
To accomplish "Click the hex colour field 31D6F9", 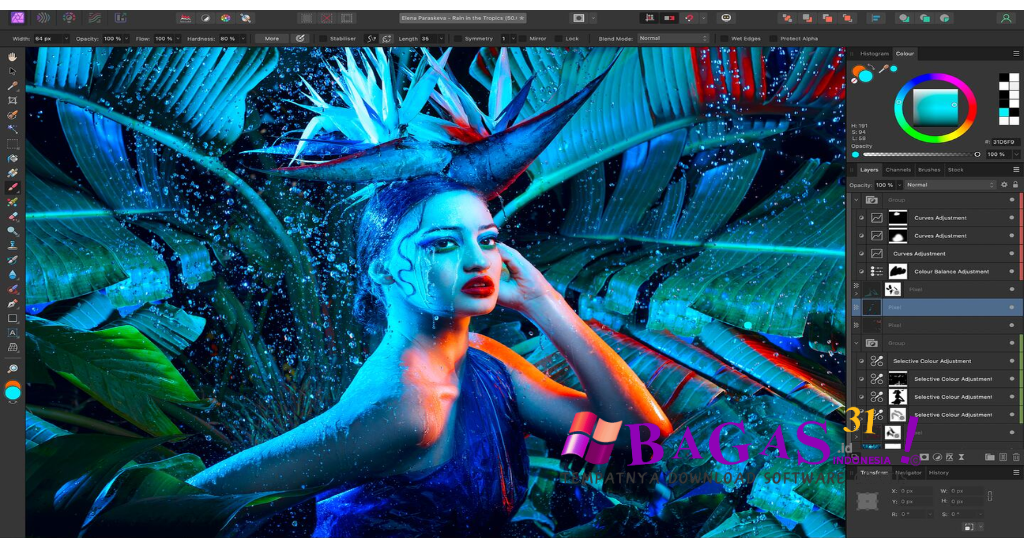I will (1004, 142).
